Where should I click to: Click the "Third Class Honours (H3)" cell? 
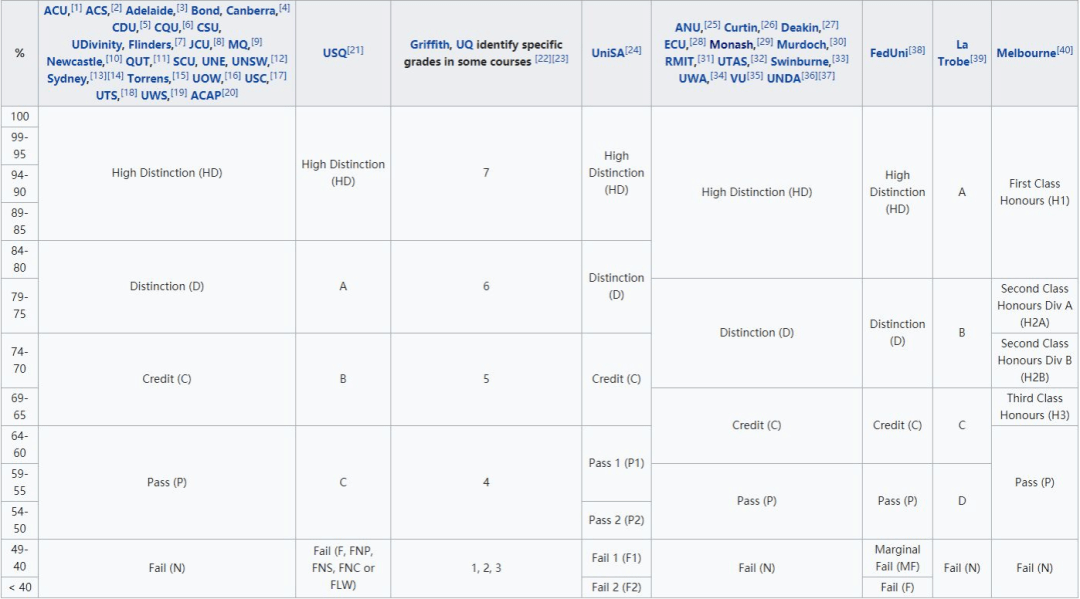[1035, 406]
